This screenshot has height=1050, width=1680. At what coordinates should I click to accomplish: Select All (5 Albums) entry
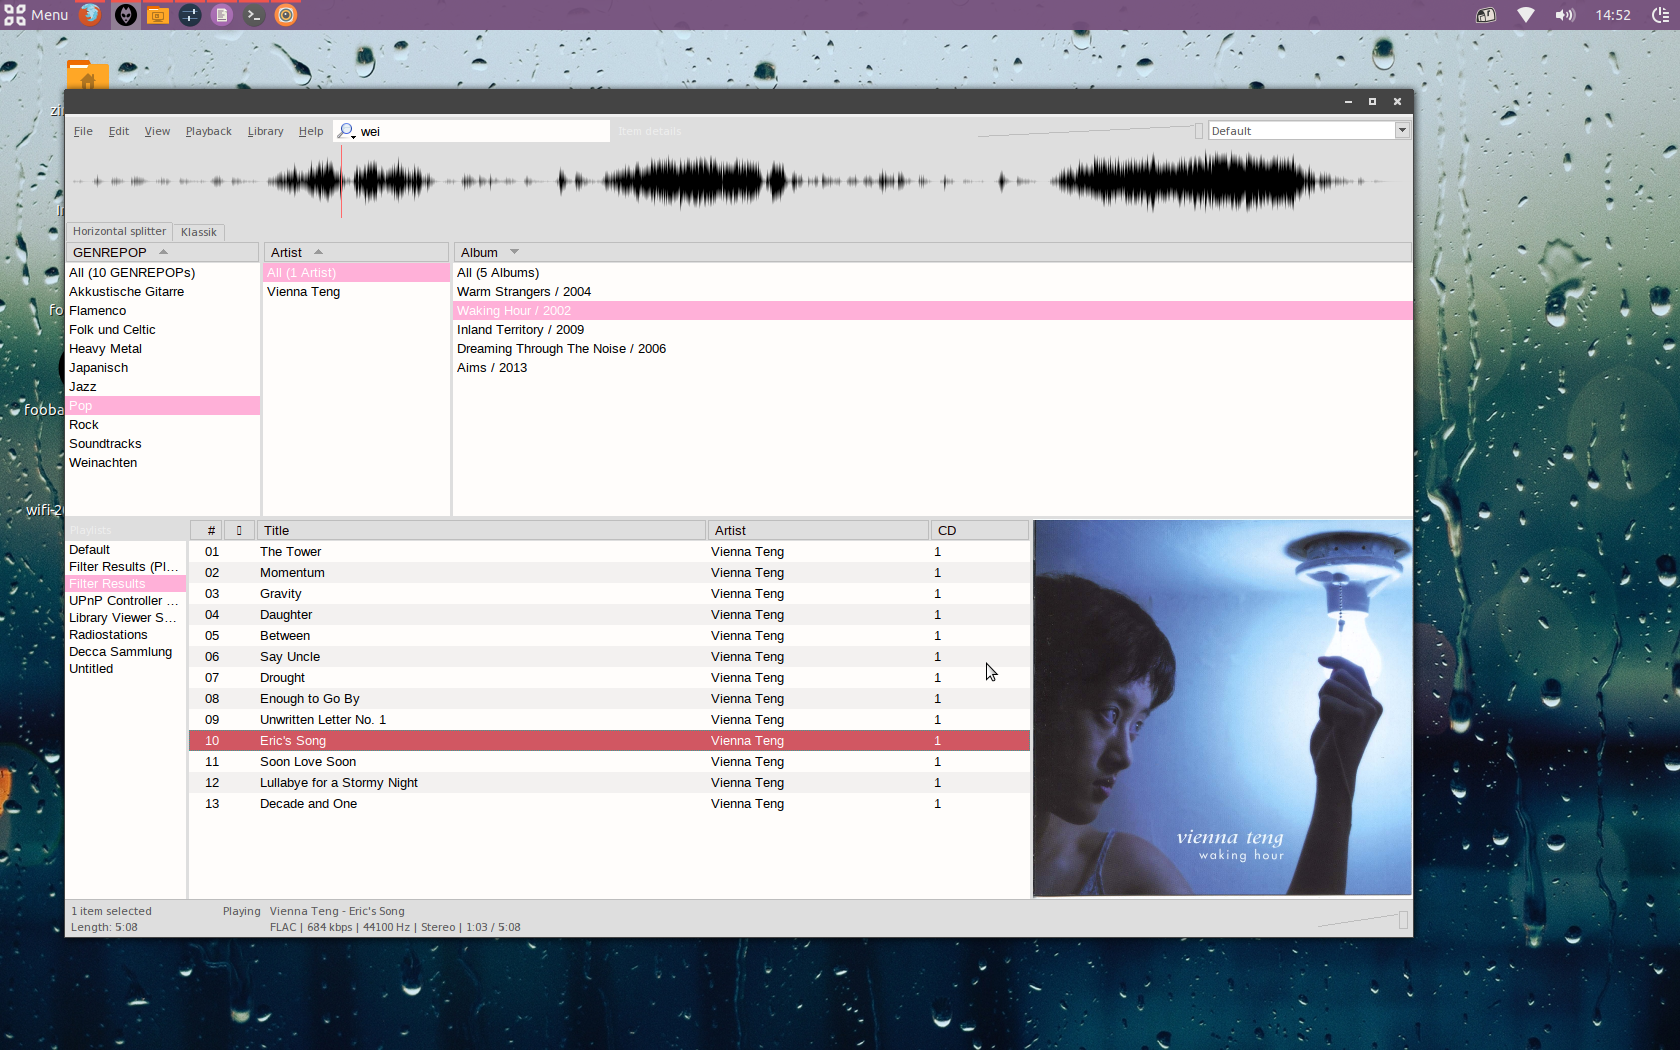(x=932, y=273)
